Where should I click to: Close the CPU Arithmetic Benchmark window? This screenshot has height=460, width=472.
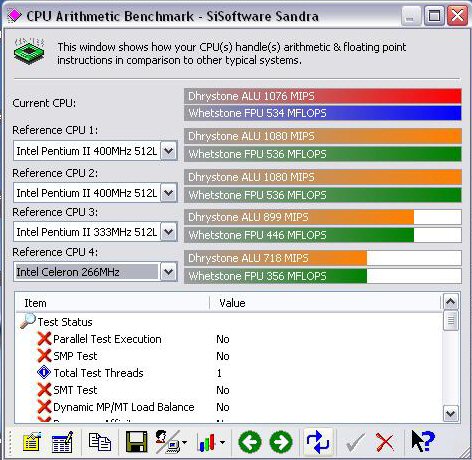pyautogui.click(x=457, y=16)
